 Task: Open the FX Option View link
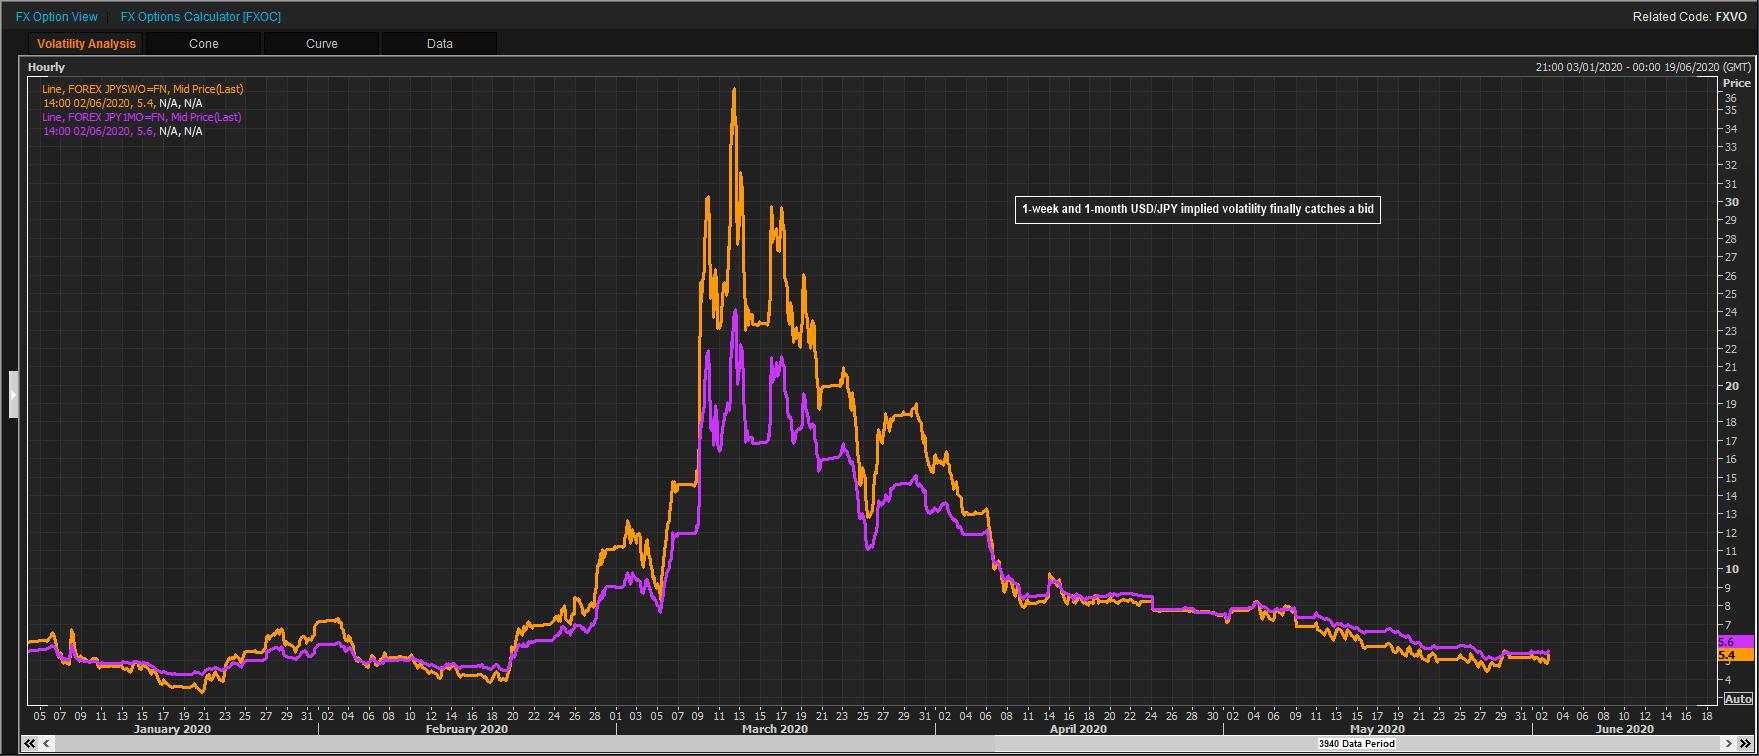point(57,17)
